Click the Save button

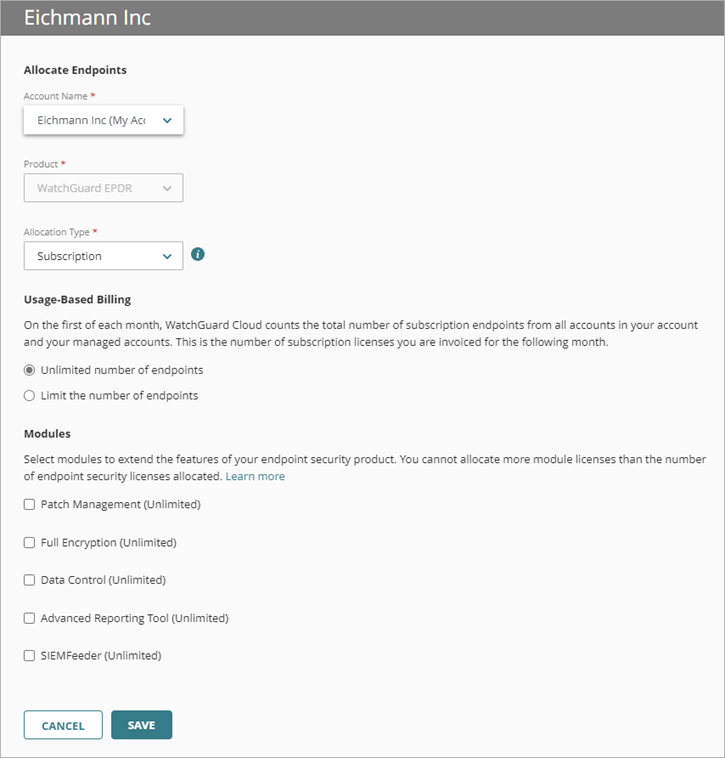pos(141,725)
